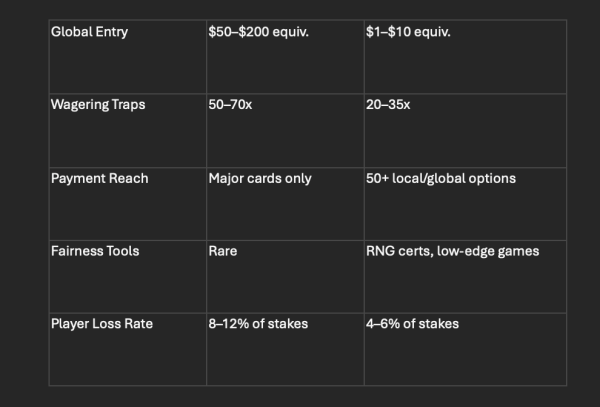The width and height of the screenshot is (600, 407).
Task: Click the word Entry in first row
Action: point(111,32)
